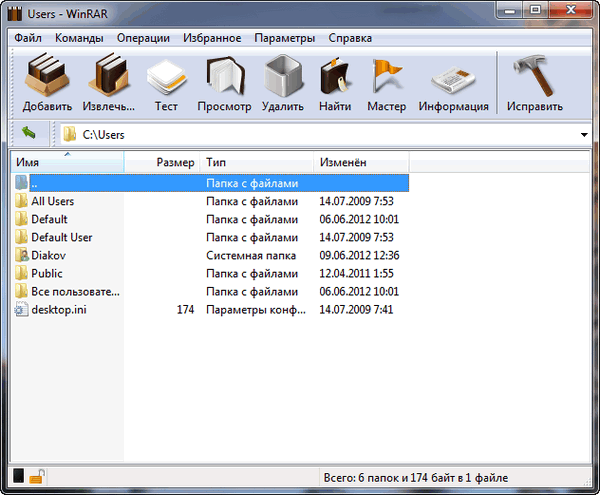Click the drive icon in status bar

[18, 477]
